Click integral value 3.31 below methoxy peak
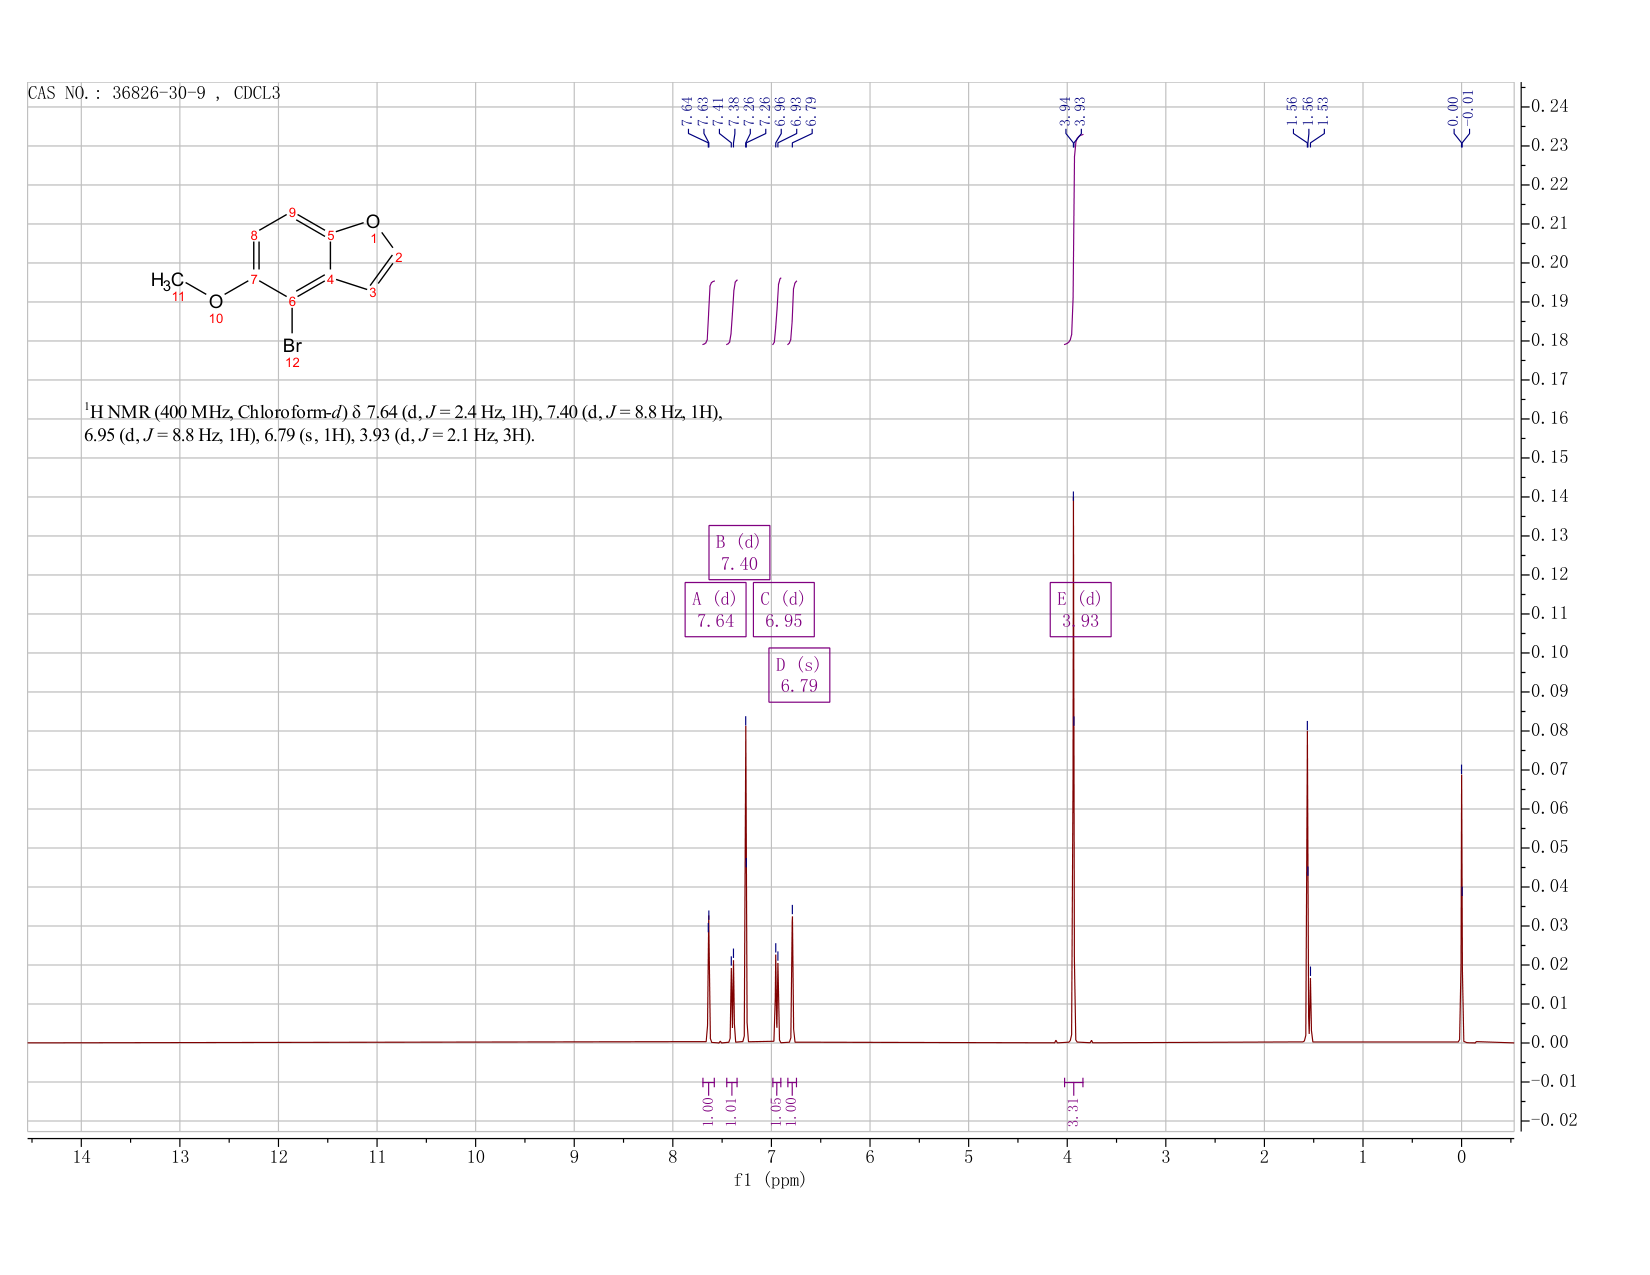Image resolution: width=1650 pixels, height=1275 pixels. (x=1073, y=1111)
